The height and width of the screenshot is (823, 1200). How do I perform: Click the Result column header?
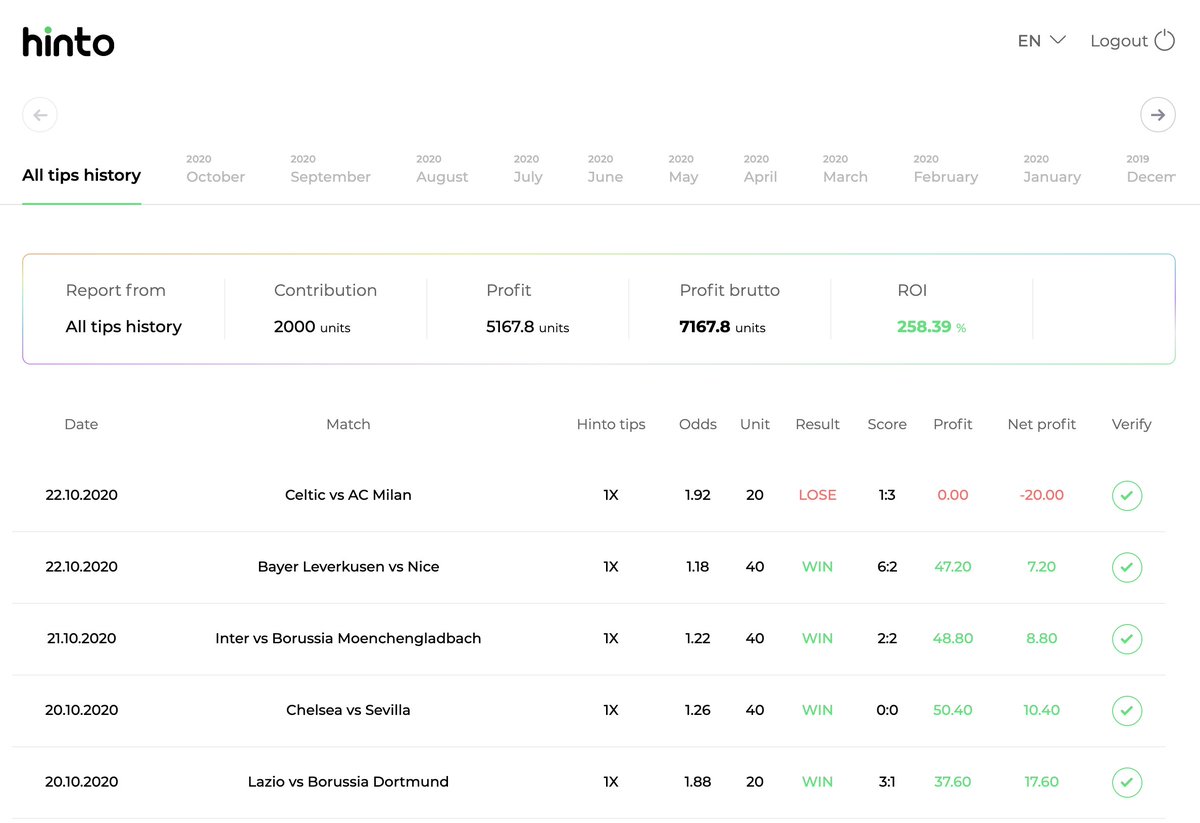(x=818, y=424)
